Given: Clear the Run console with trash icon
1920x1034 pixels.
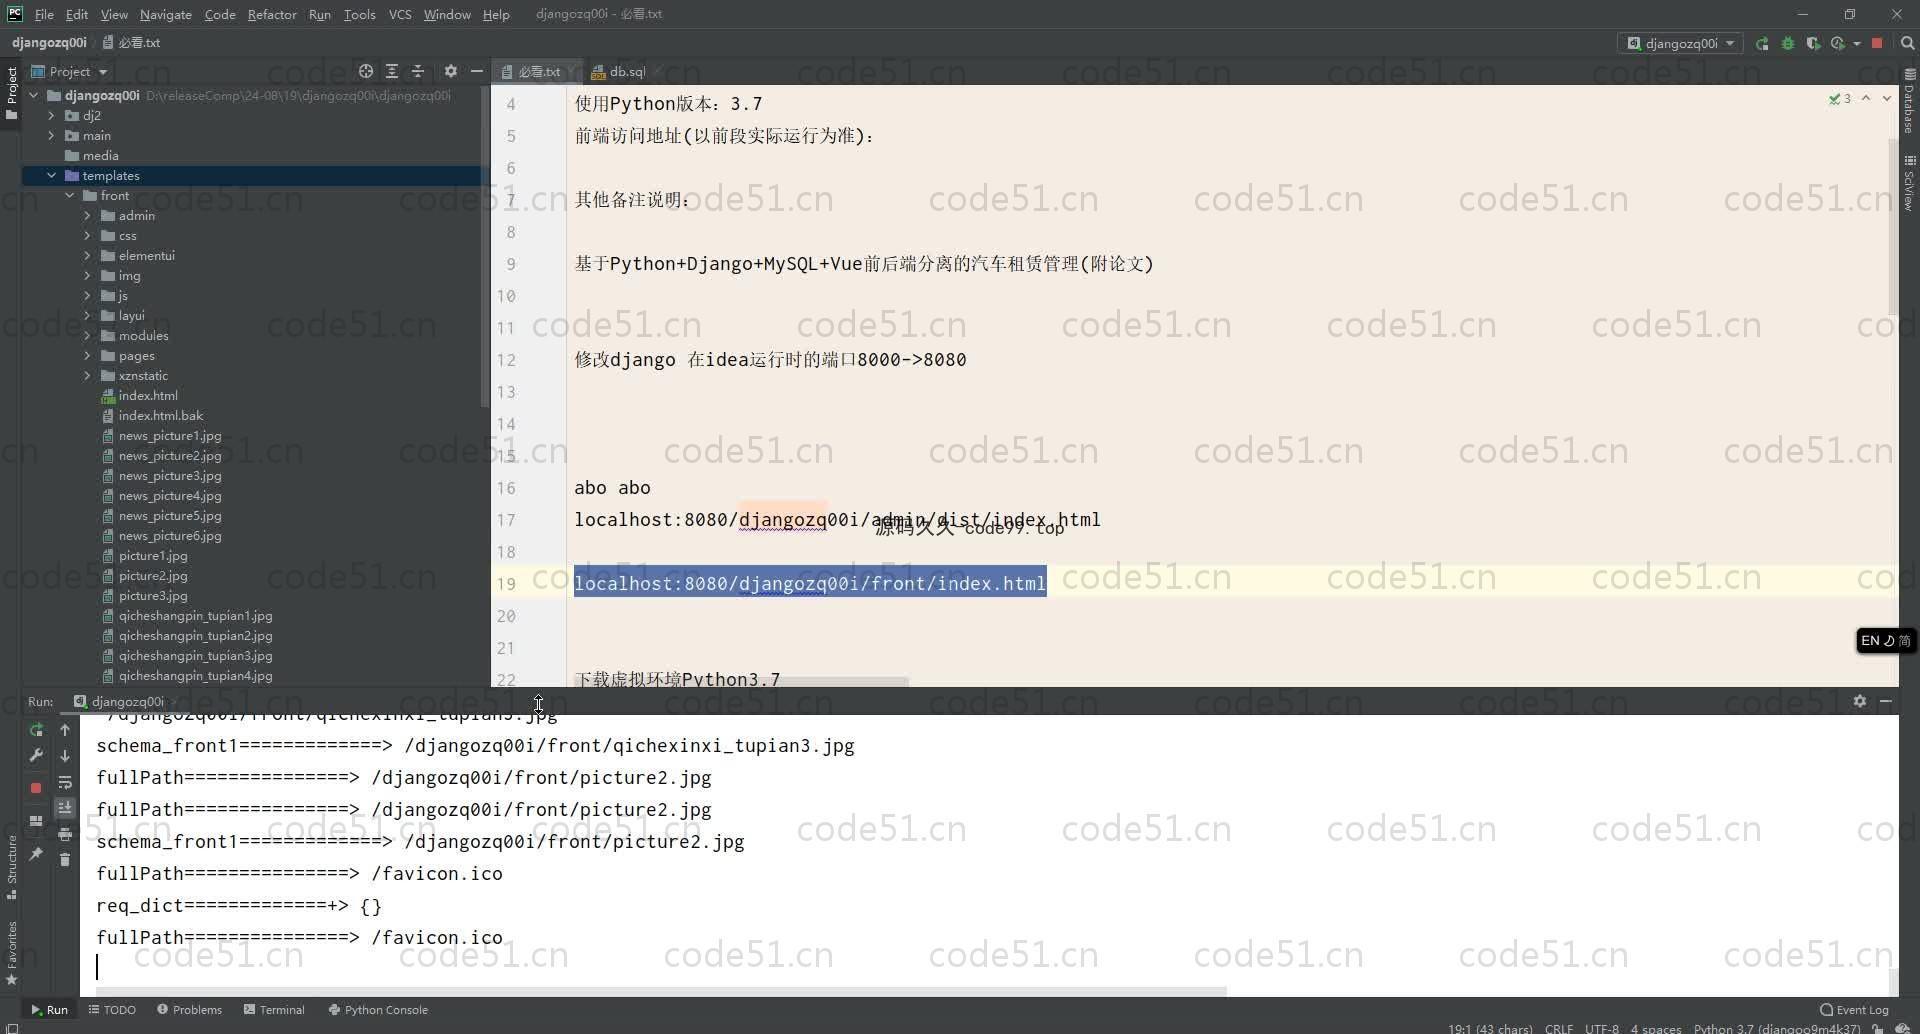Looking at the screenshot, I should [x=65, y=860].
